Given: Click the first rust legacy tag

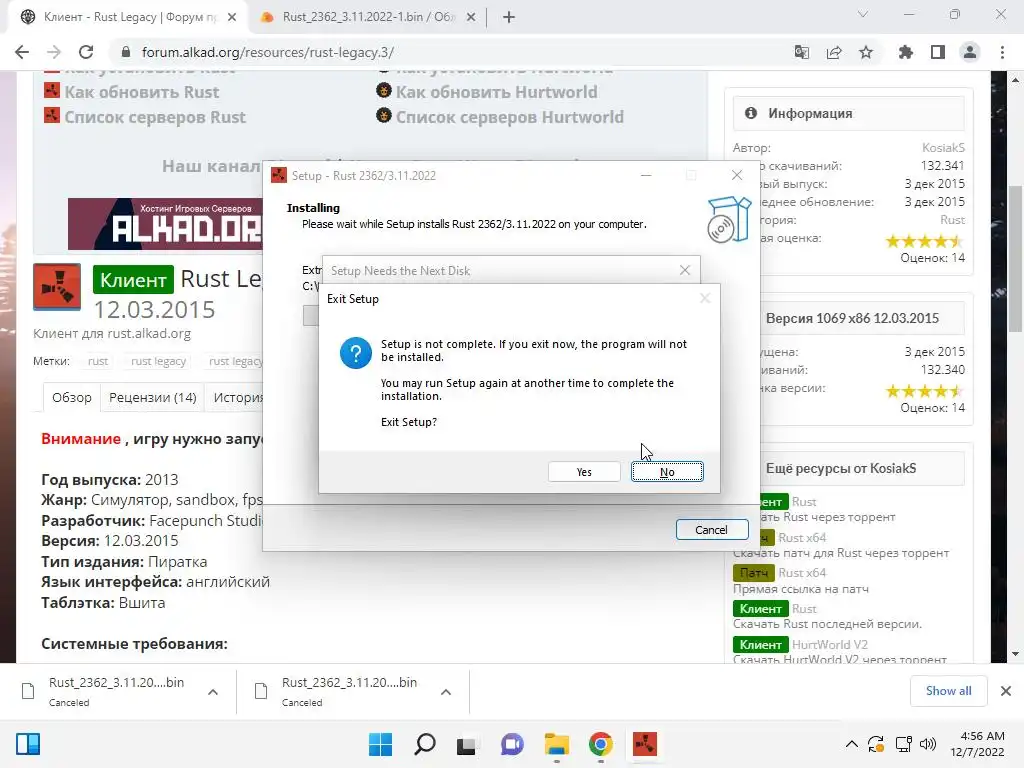Looking at the screenshot, I should 158,361.
